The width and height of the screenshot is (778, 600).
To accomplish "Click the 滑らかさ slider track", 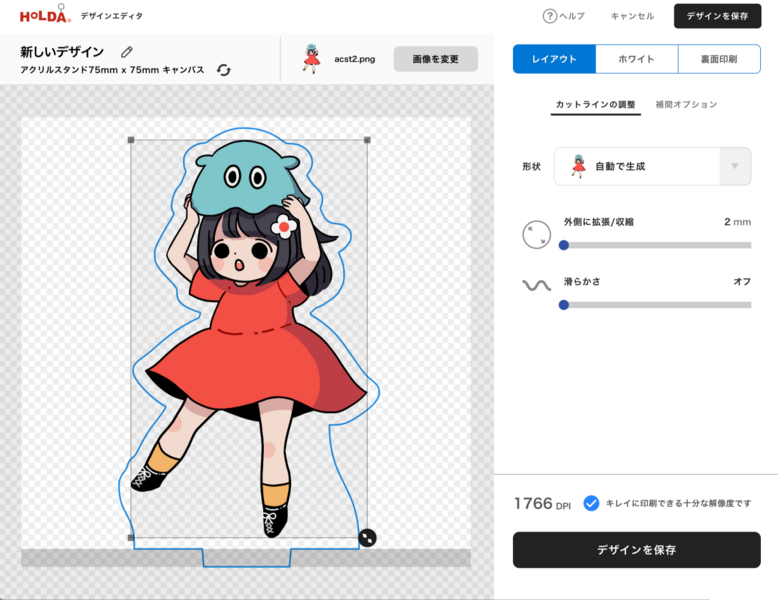I will point(655,305).
